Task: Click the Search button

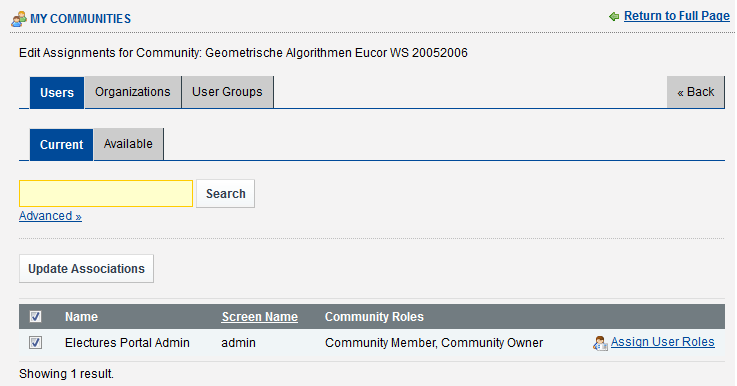Action: coord(226,194)
